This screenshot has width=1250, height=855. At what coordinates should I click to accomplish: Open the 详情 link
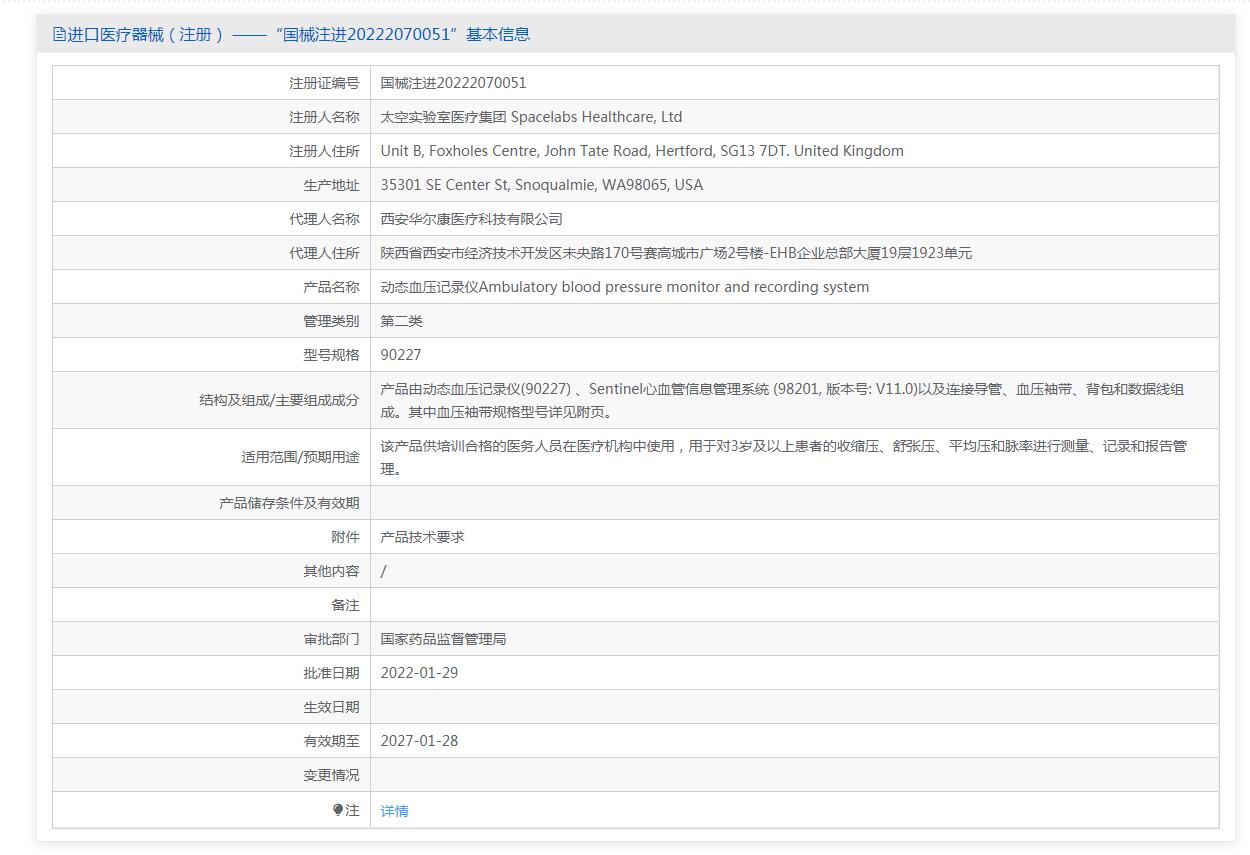click(x=394, y=811)
